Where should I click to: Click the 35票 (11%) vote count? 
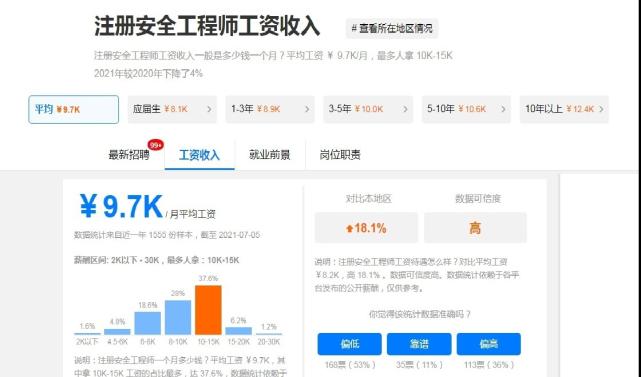click(x=419, y=365)
